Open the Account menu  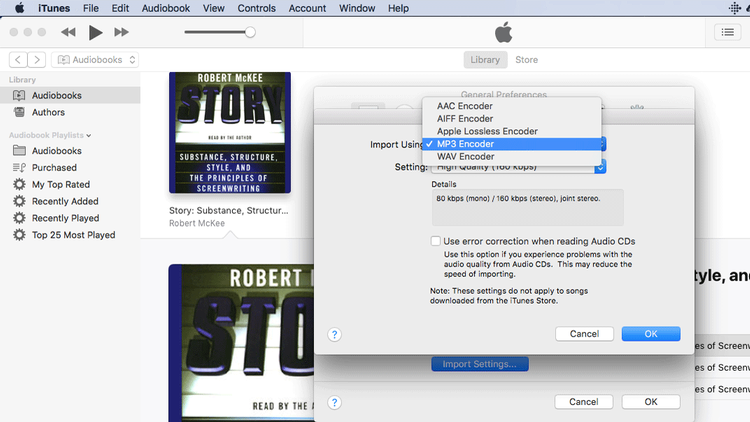pos(307,8)
